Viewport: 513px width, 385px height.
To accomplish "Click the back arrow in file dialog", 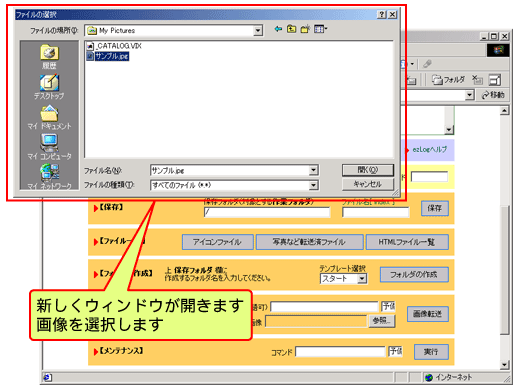I will click(278, 29).
